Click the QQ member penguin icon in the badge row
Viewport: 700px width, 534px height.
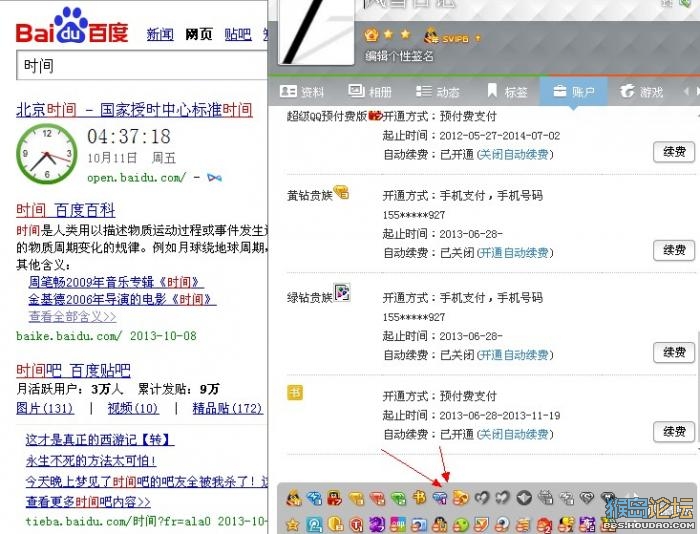click(x=294, y=498)
